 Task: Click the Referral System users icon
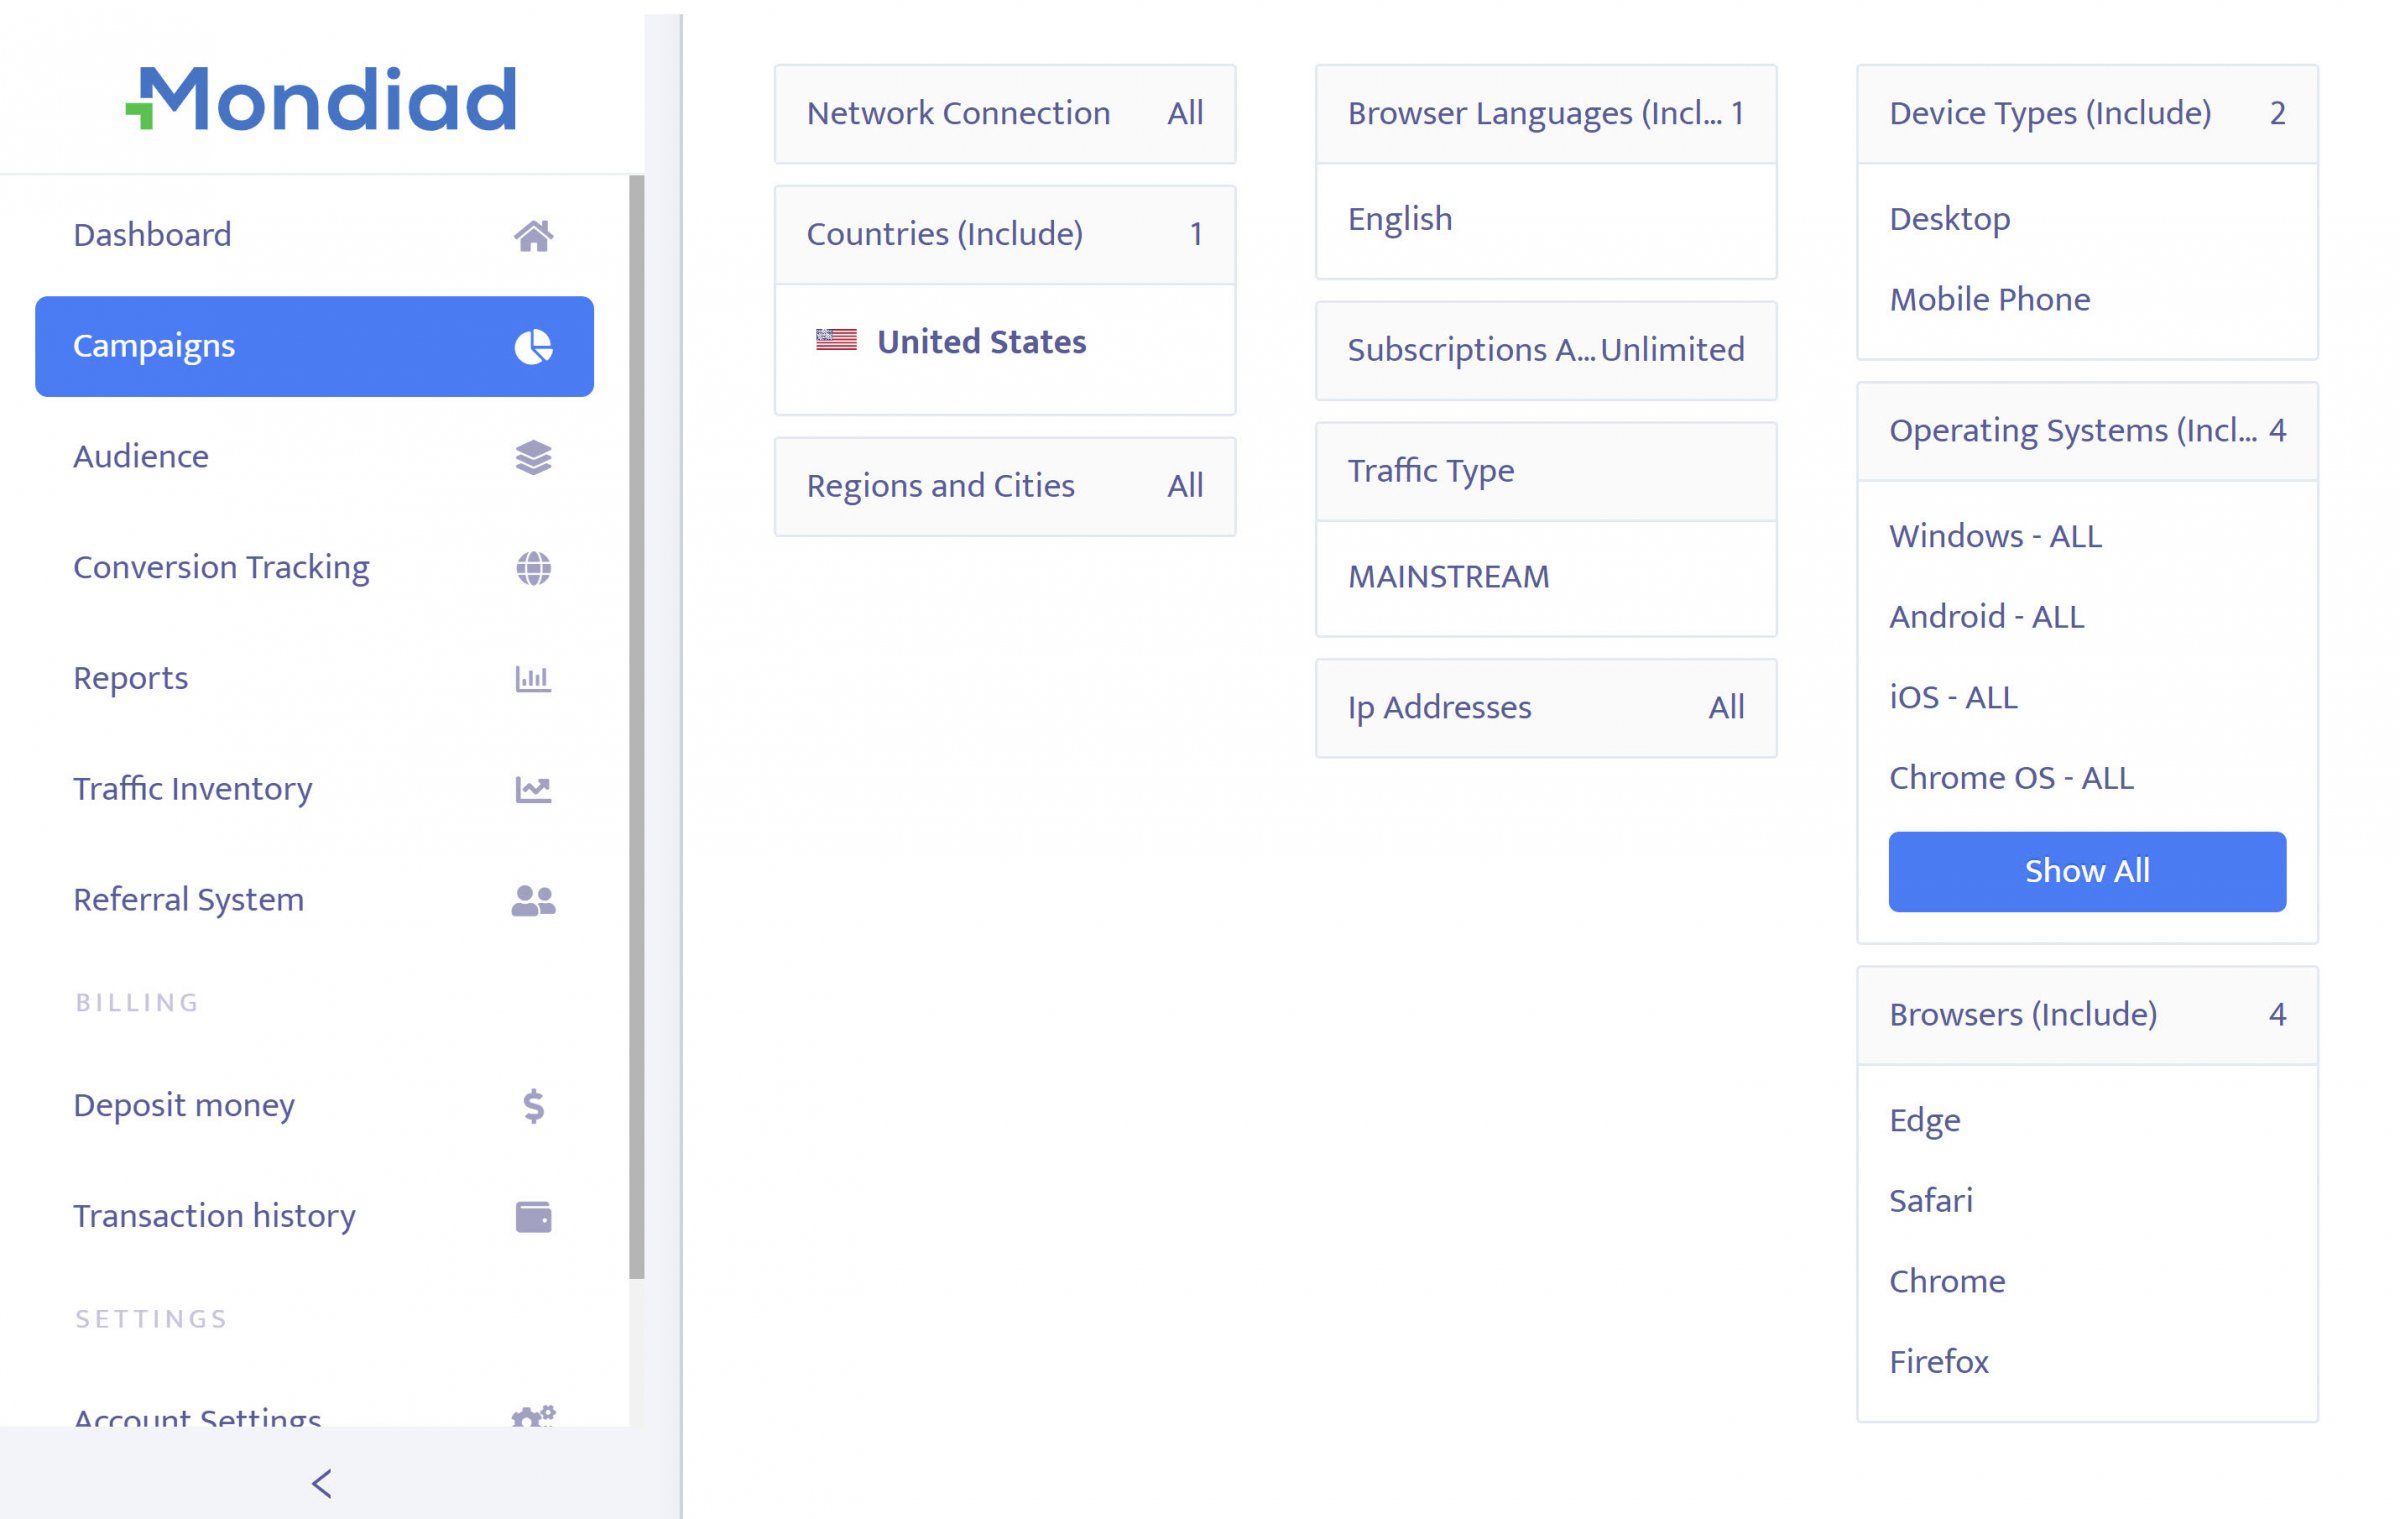coord(533,901)
